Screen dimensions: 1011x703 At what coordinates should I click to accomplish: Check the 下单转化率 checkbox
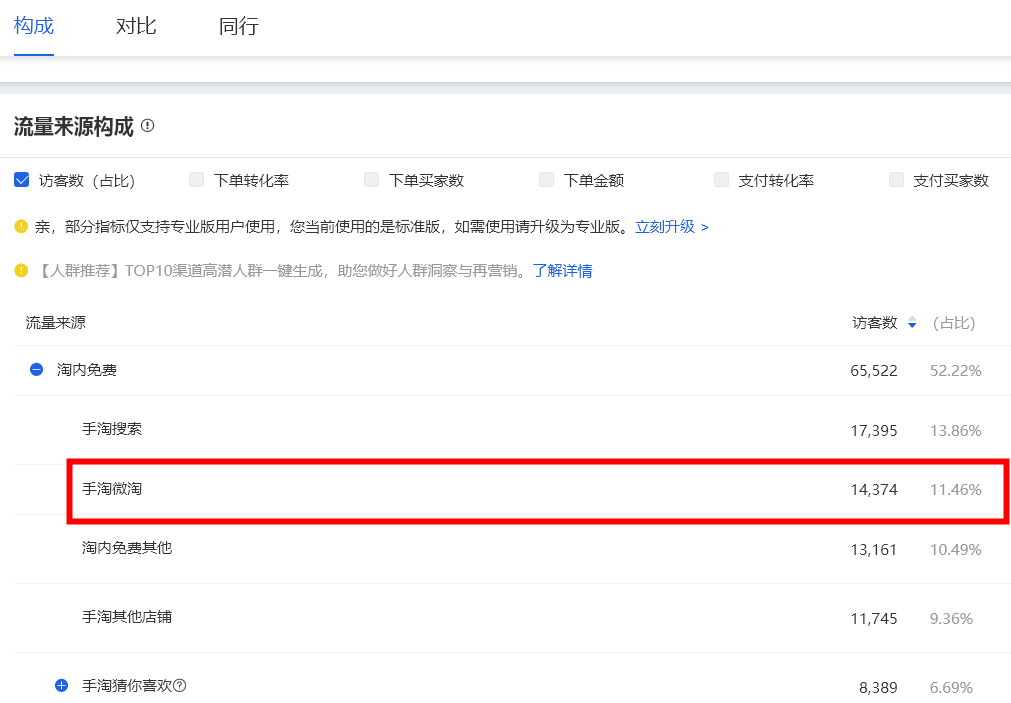(197, 180)
